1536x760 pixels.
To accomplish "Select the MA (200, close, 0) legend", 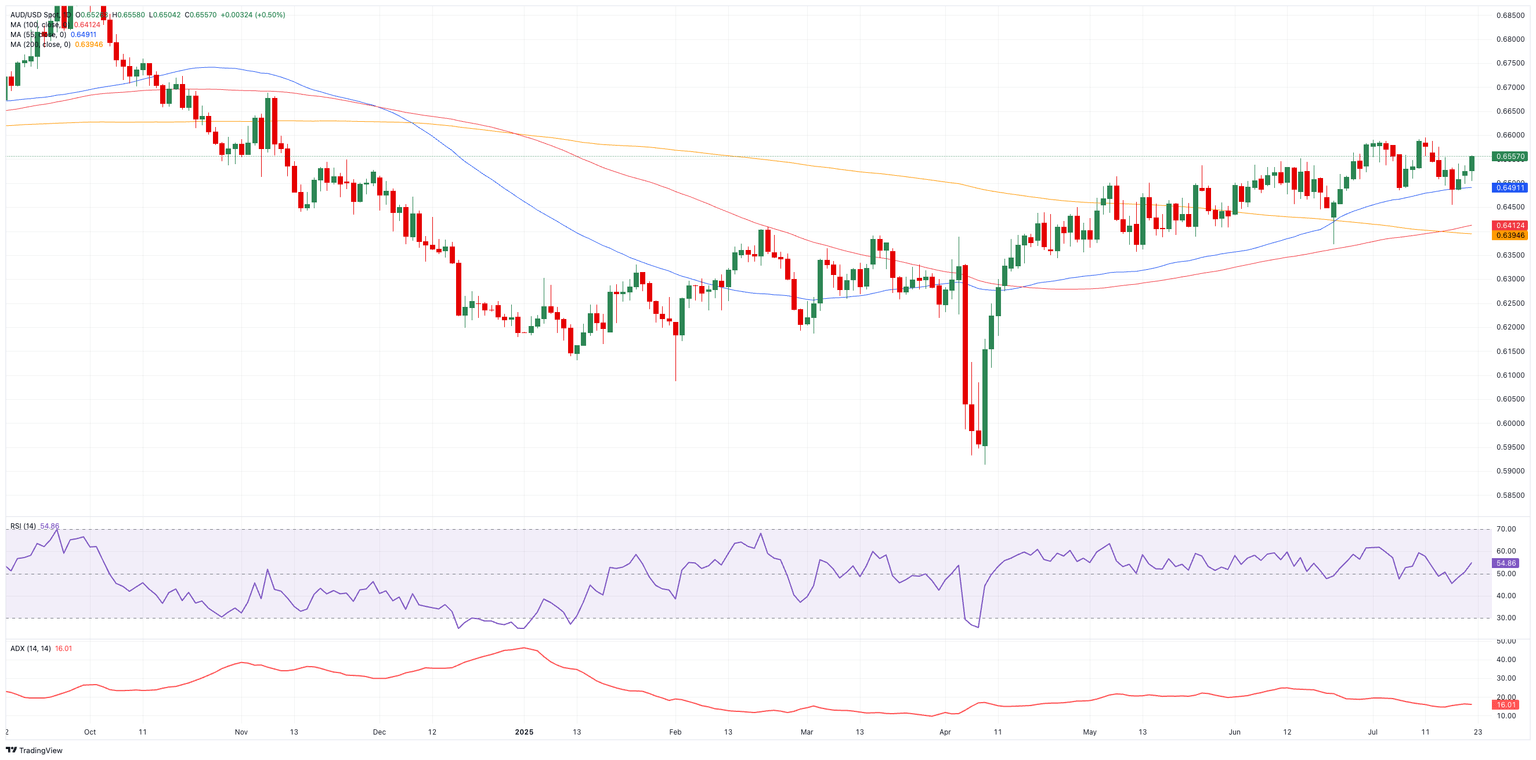I will pyautogui.click(x=40, y=45).
